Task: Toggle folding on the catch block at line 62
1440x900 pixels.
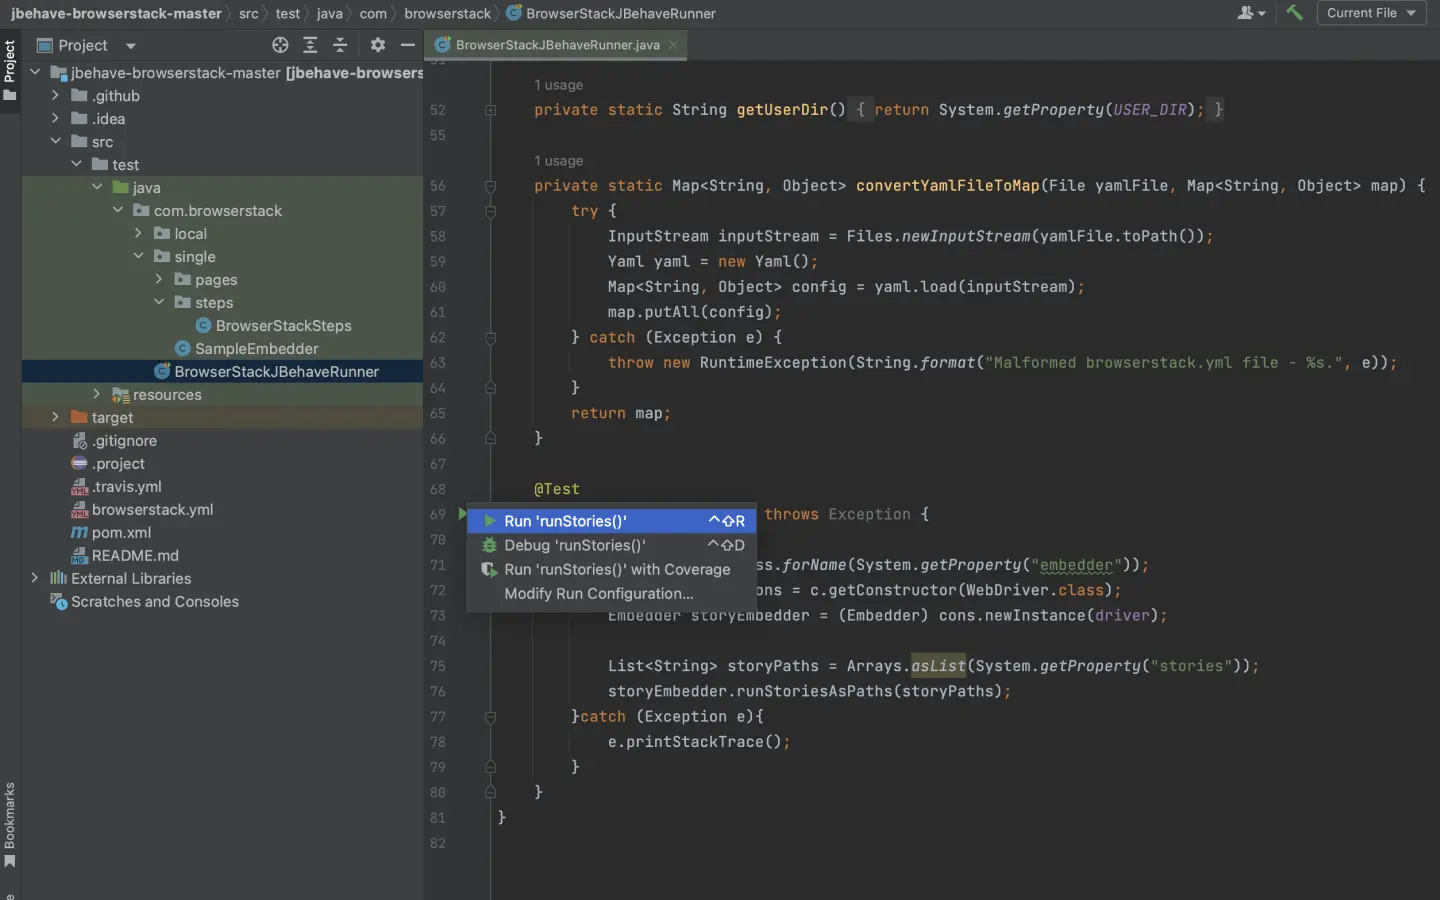Action: click(x=490, y=338)
